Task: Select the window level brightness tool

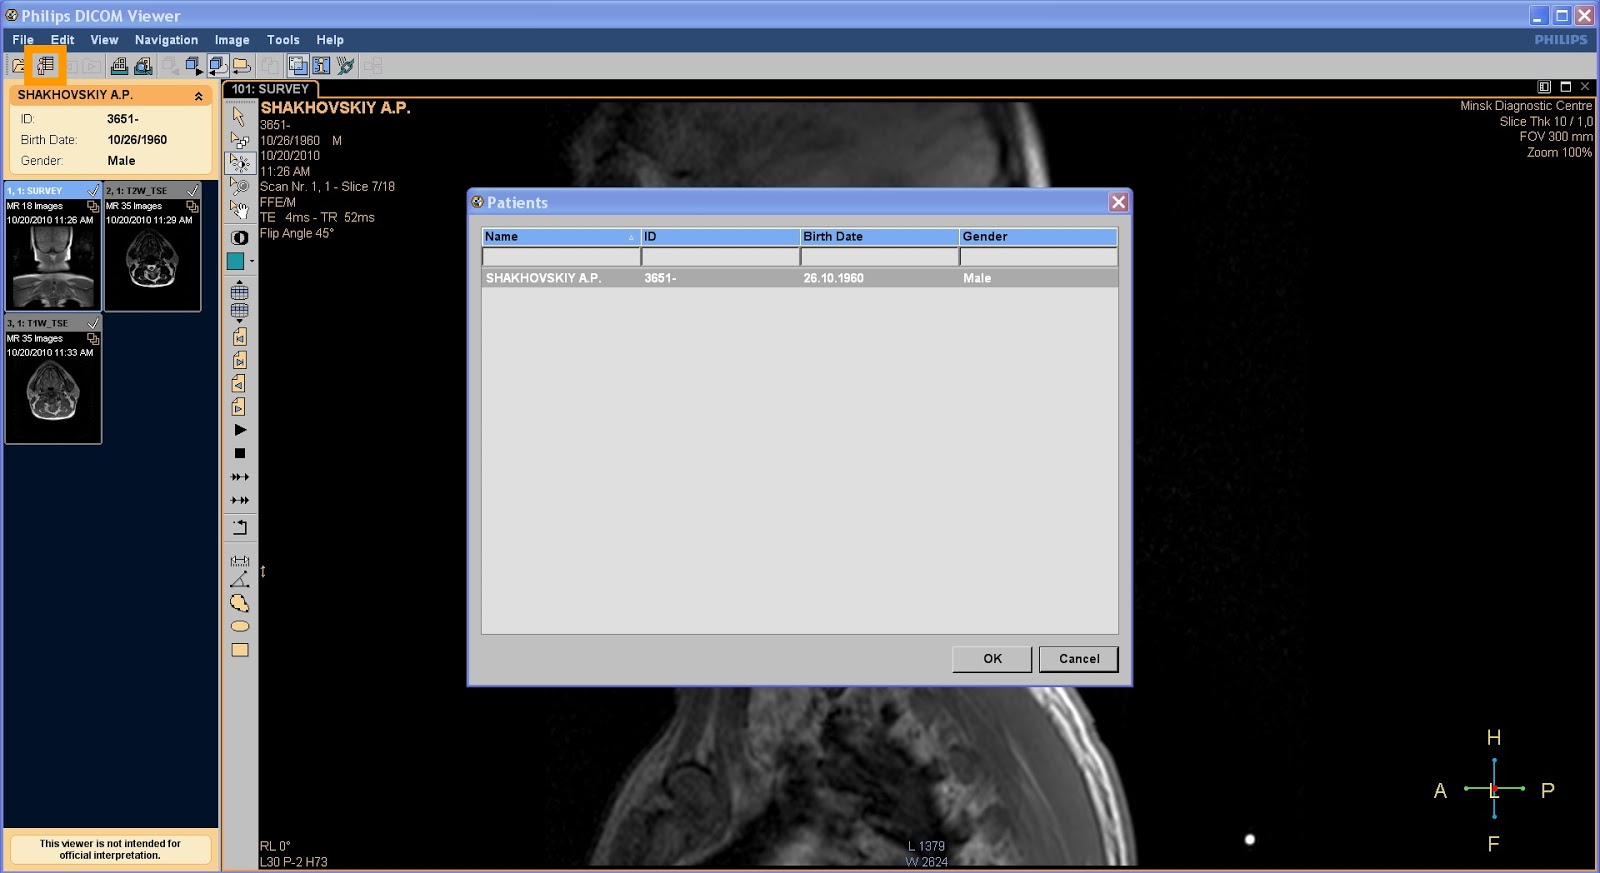Action: click(x=240, y=163)
